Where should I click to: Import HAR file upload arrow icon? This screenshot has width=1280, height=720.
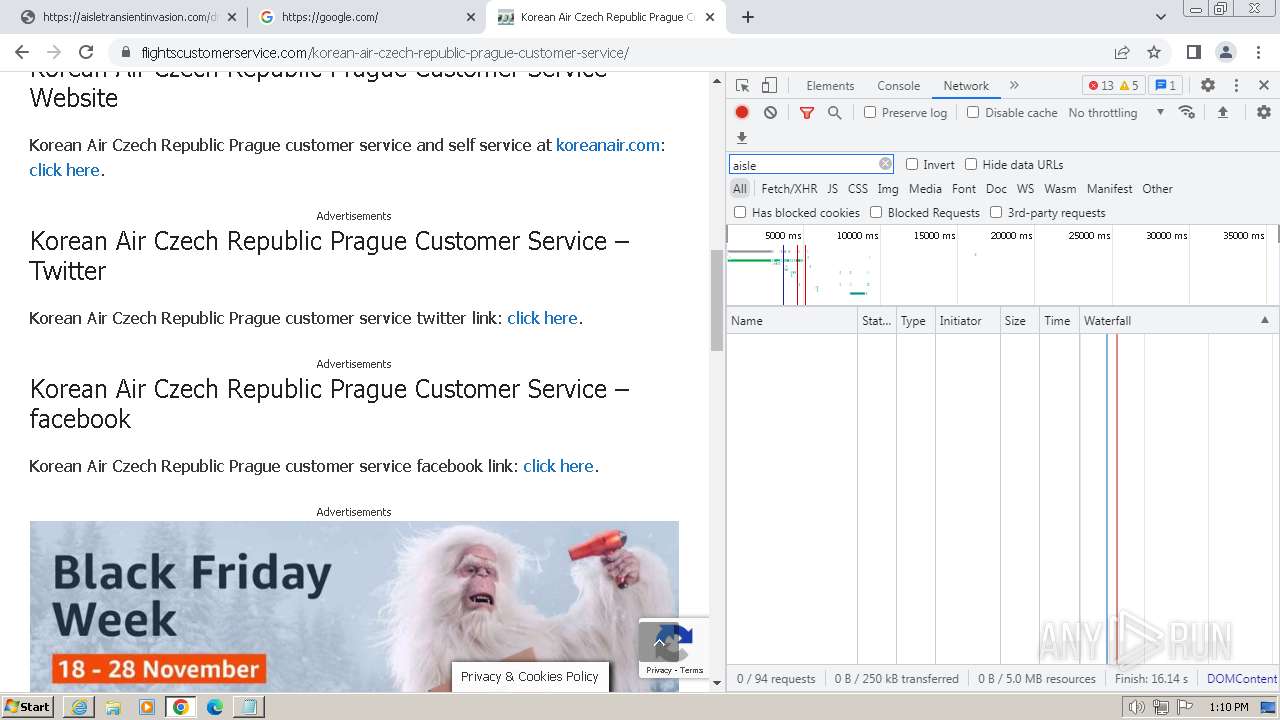coord(1222,113)
